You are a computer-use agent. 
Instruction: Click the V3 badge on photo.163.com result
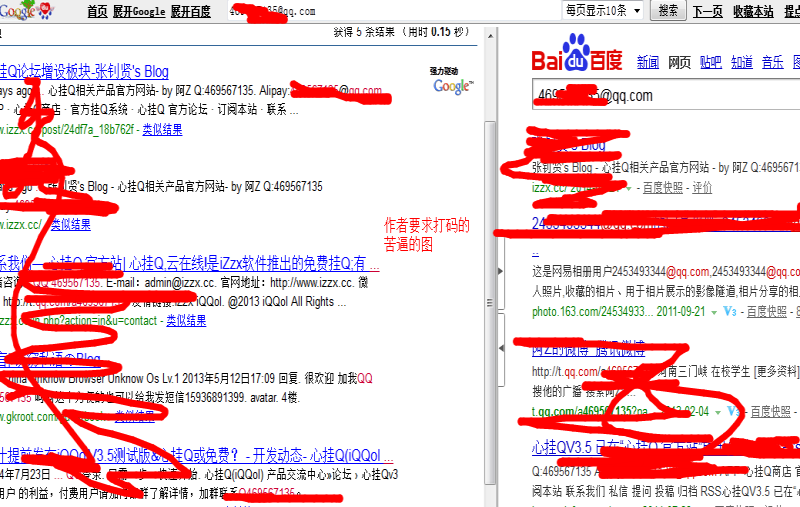click(x=730, y=311)
